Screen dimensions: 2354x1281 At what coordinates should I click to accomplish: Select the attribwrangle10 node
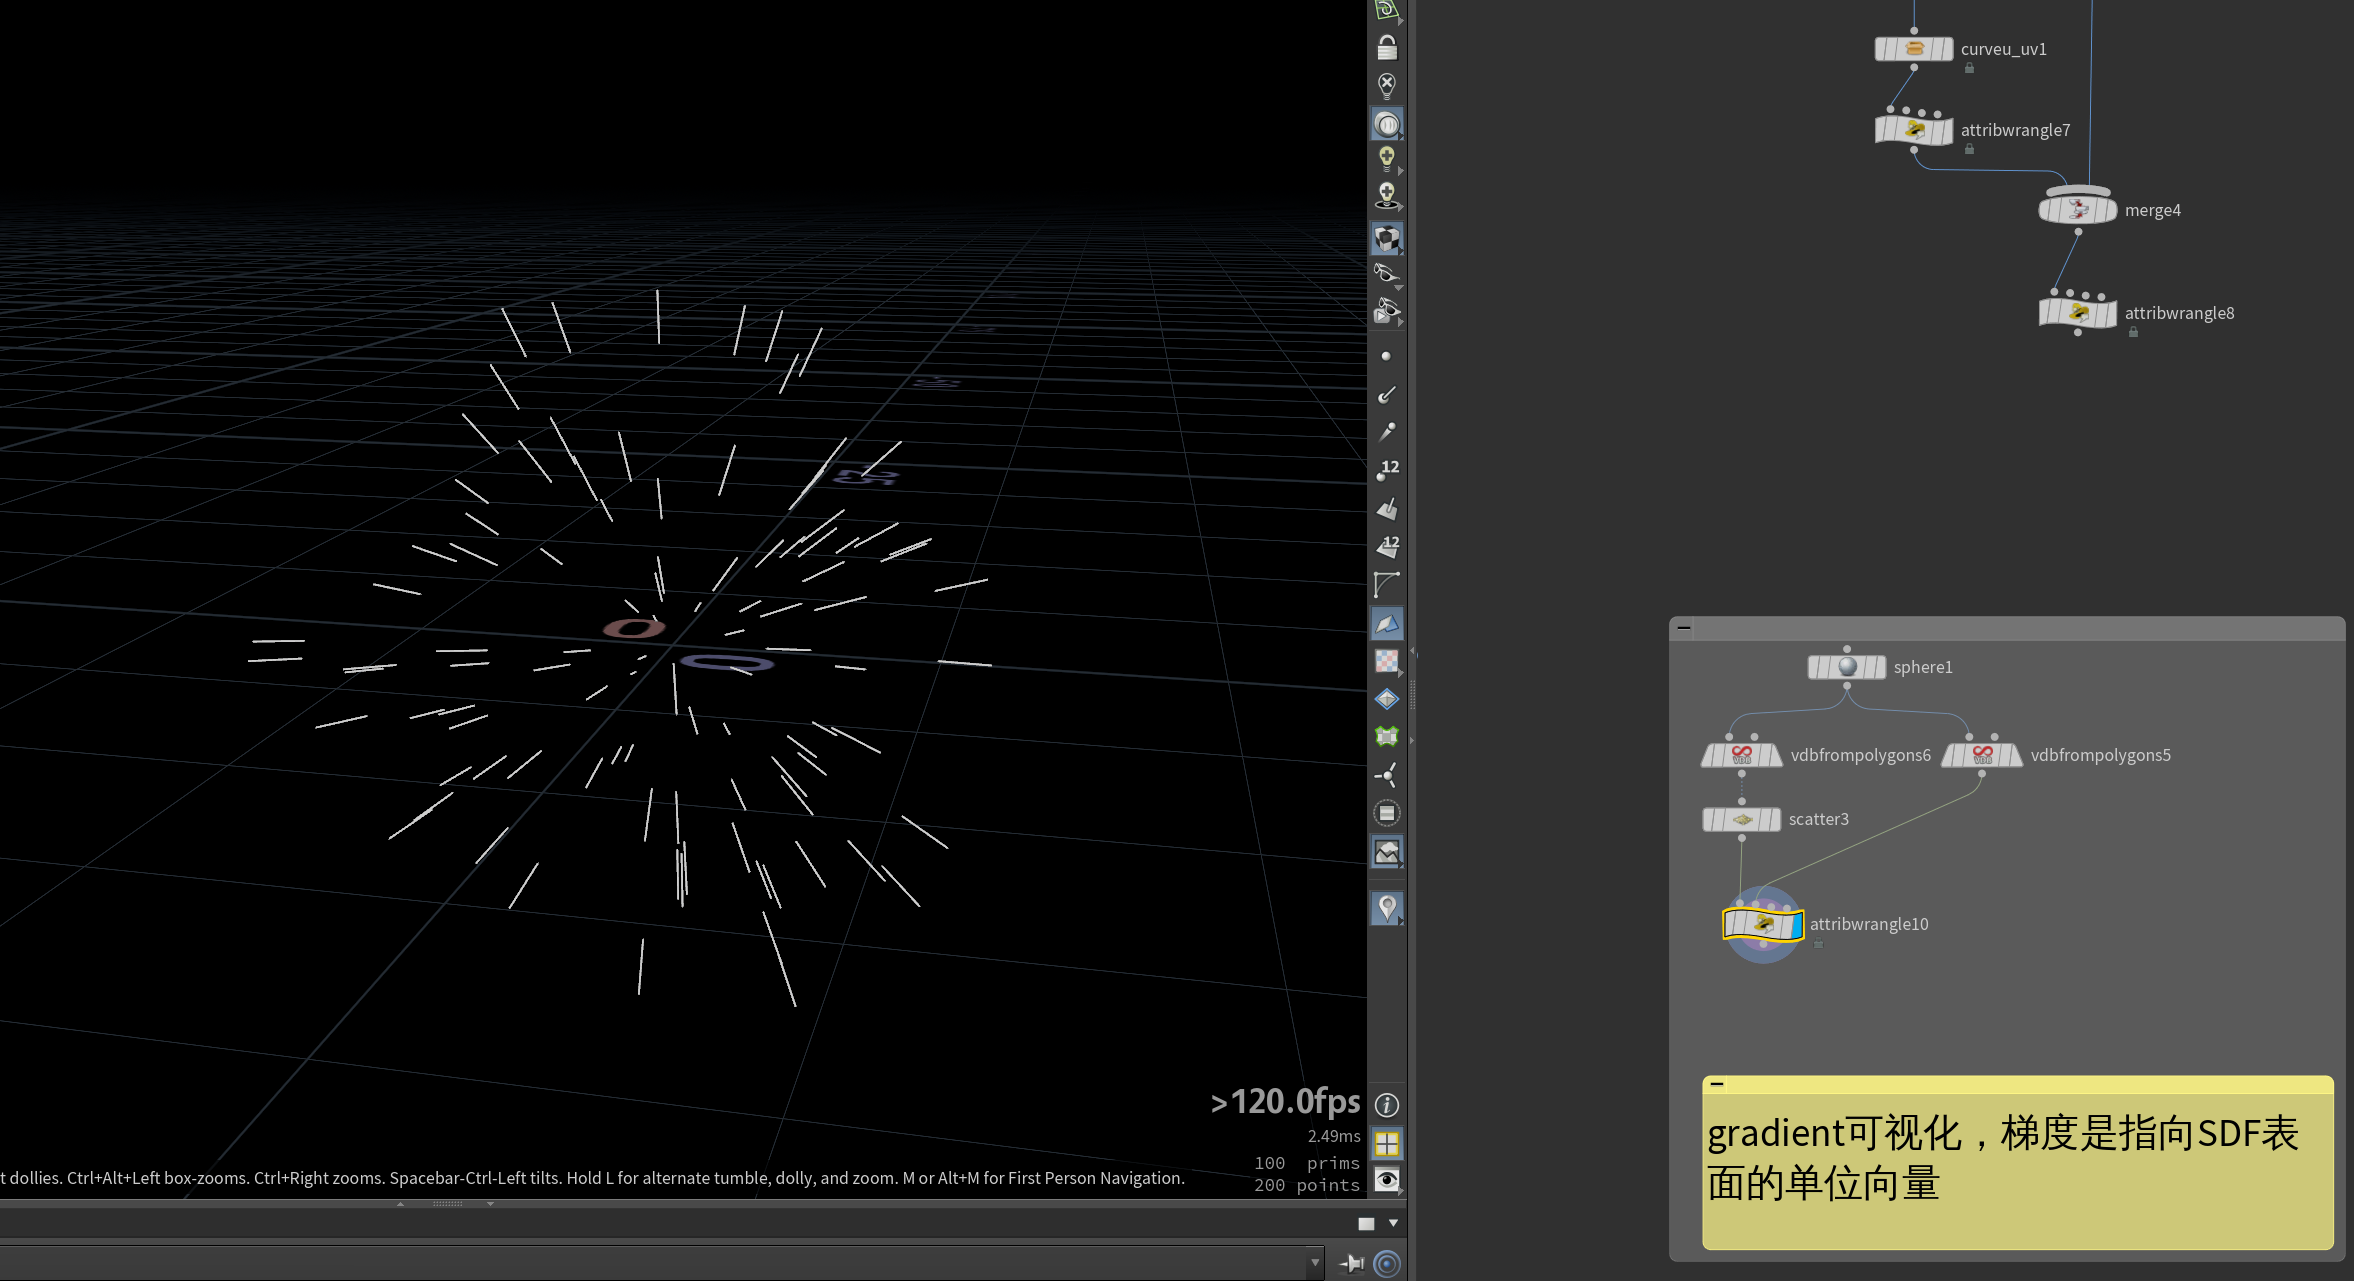(x=1763, y=925)
